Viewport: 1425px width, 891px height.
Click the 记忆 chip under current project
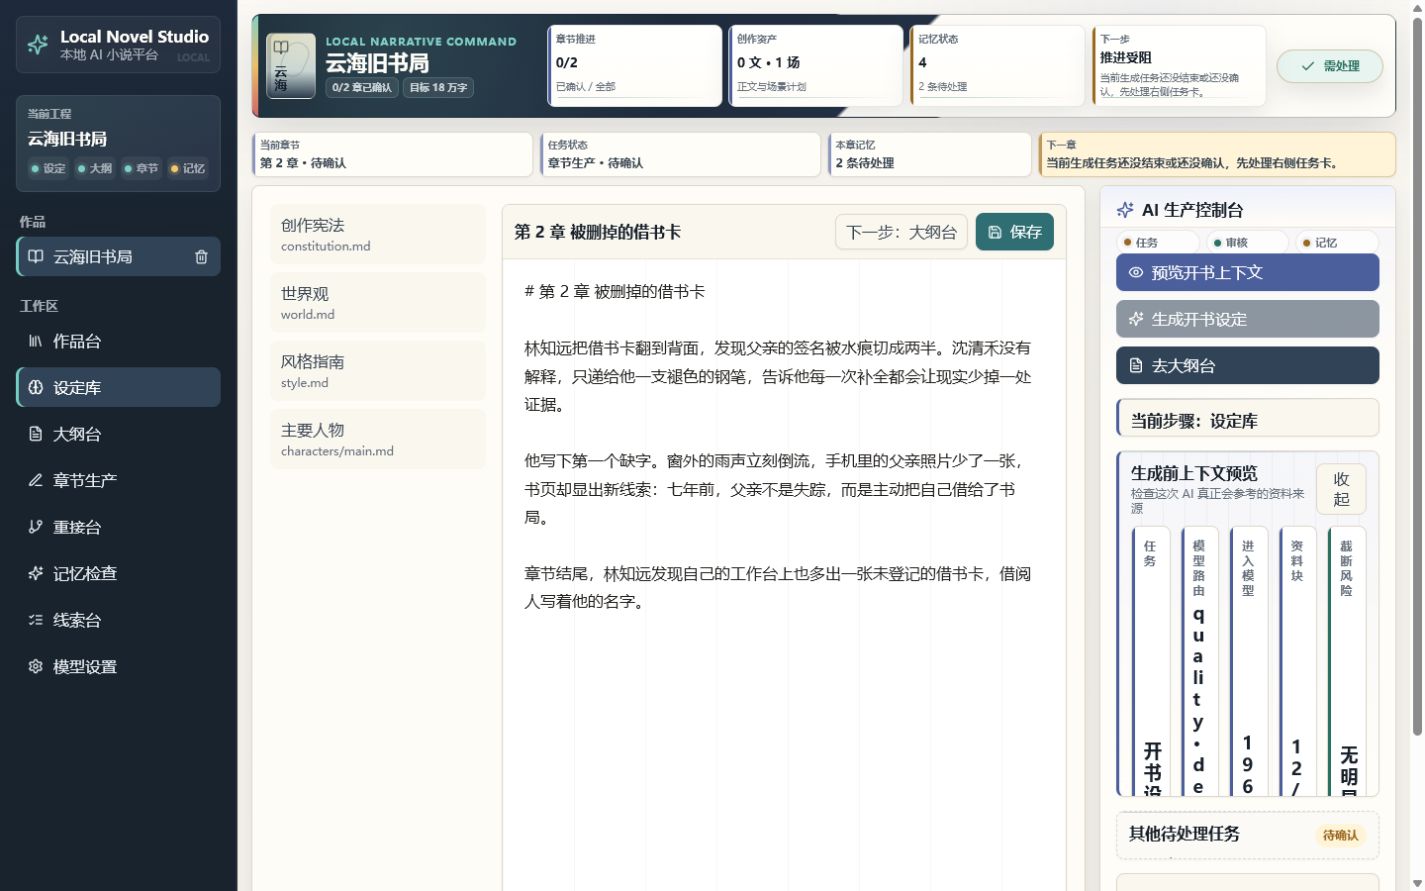point(188,168)
